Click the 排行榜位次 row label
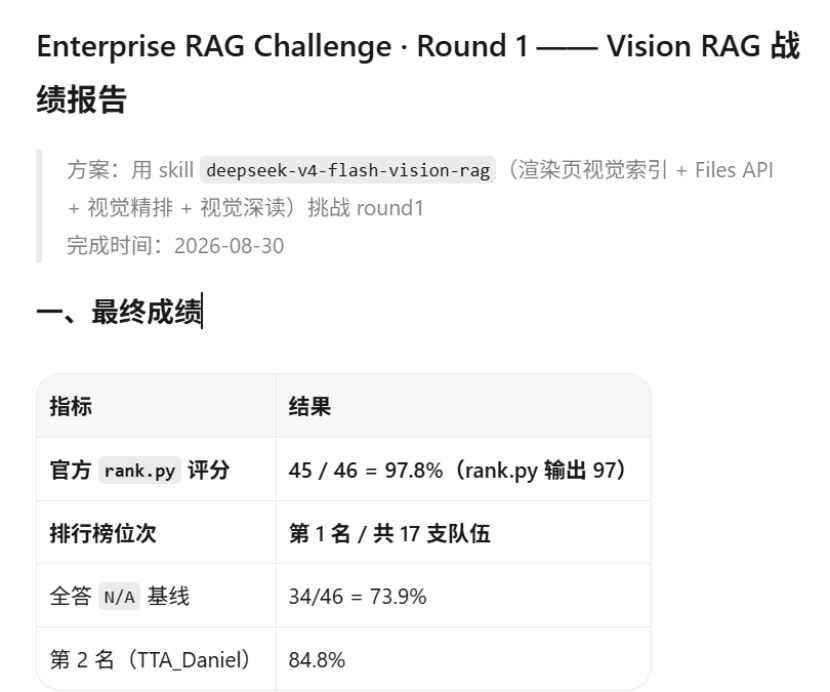 tap(103, 533)
